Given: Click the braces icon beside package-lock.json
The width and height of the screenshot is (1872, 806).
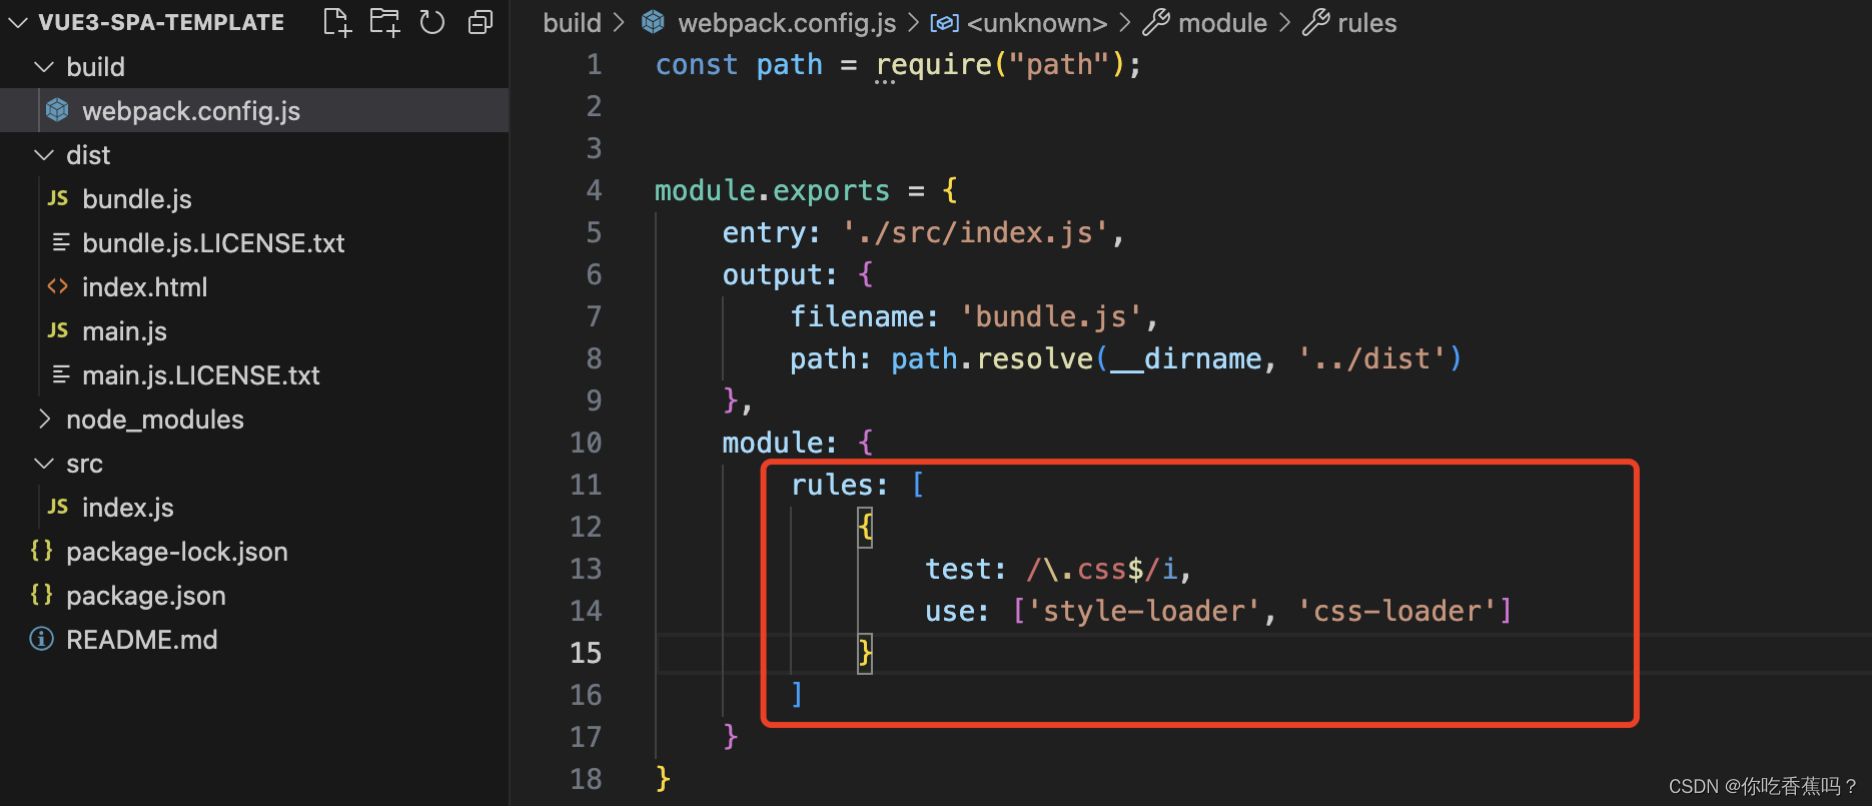Looking at the screenshot, I should (41, 550).
